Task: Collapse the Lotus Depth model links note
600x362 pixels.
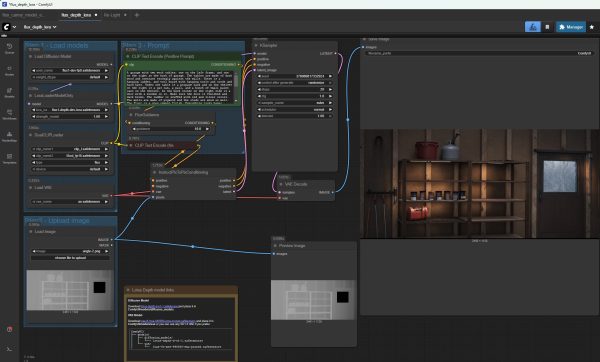Action: pos(128,290)
